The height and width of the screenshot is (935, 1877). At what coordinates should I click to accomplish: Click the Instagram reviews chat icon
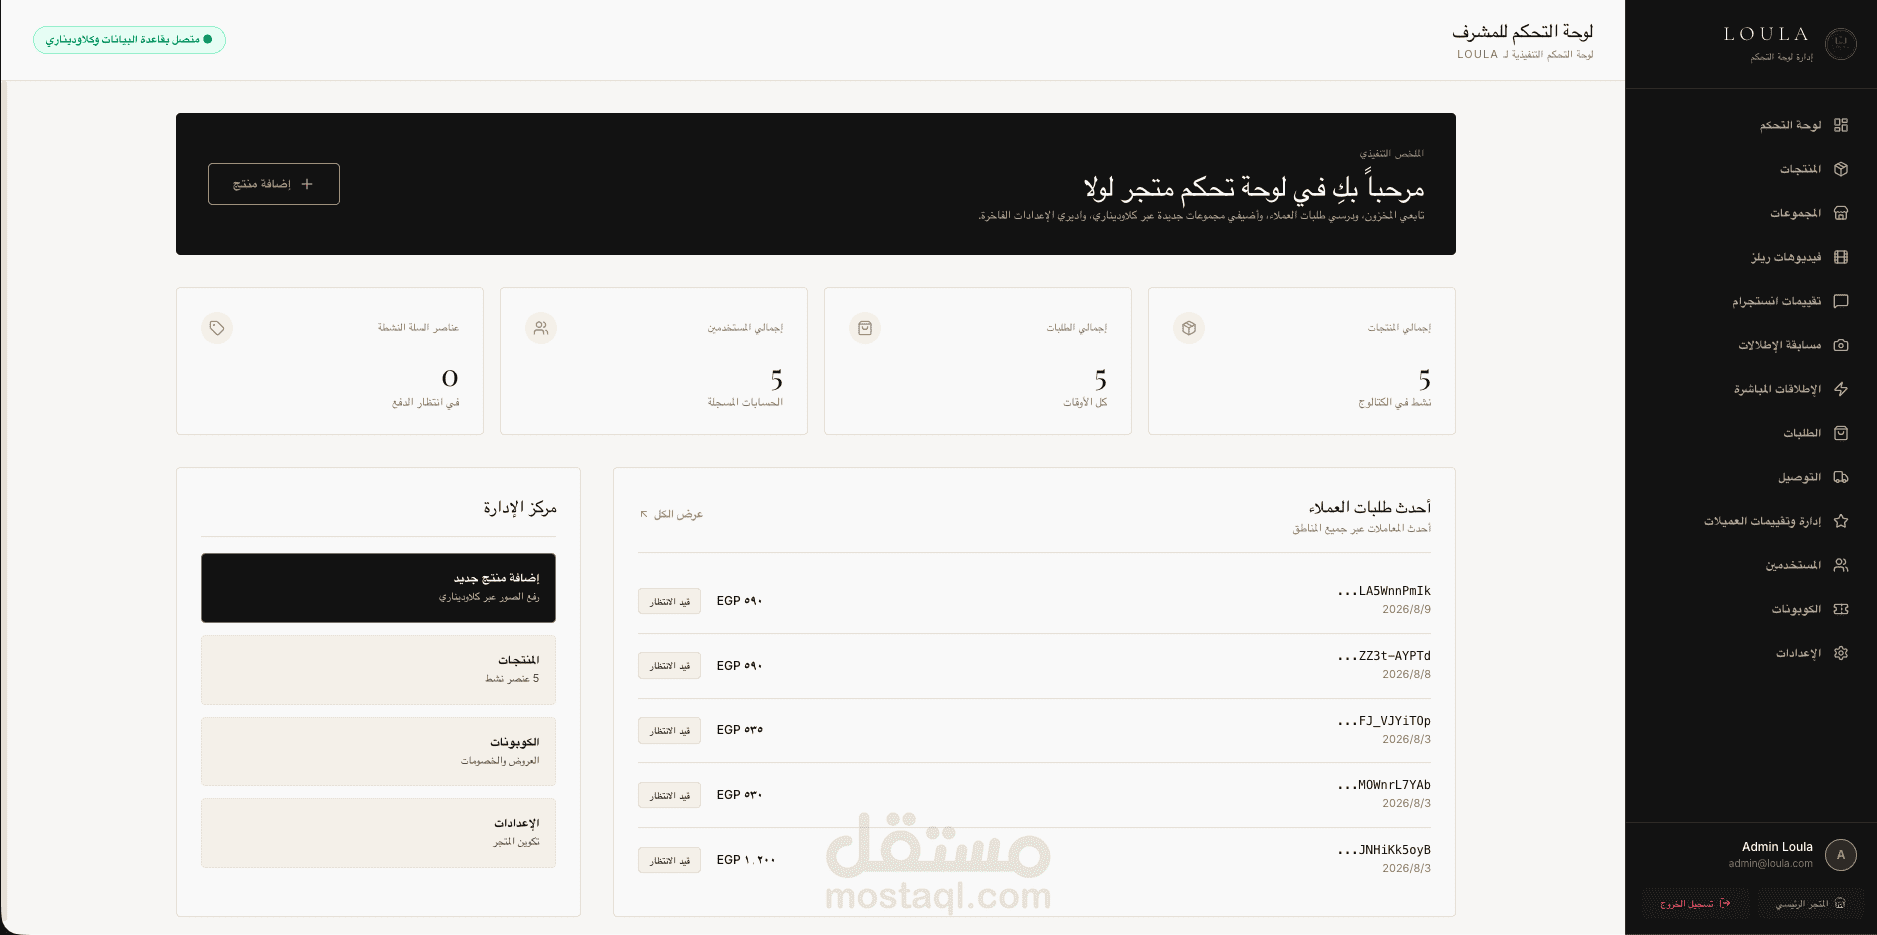pyautogui.click(x=1841, y=301)
